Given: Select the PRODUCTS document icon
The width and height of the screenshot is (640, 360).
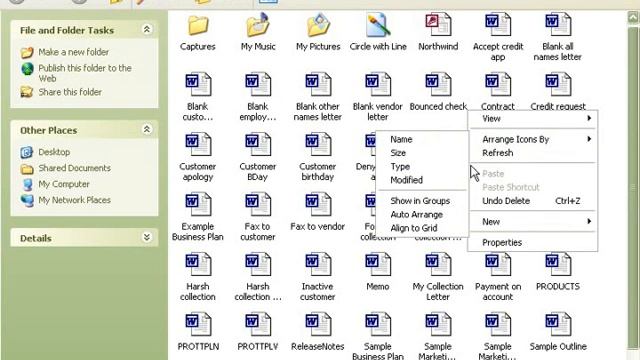Looking at the screenshot, I should (558, 264).
